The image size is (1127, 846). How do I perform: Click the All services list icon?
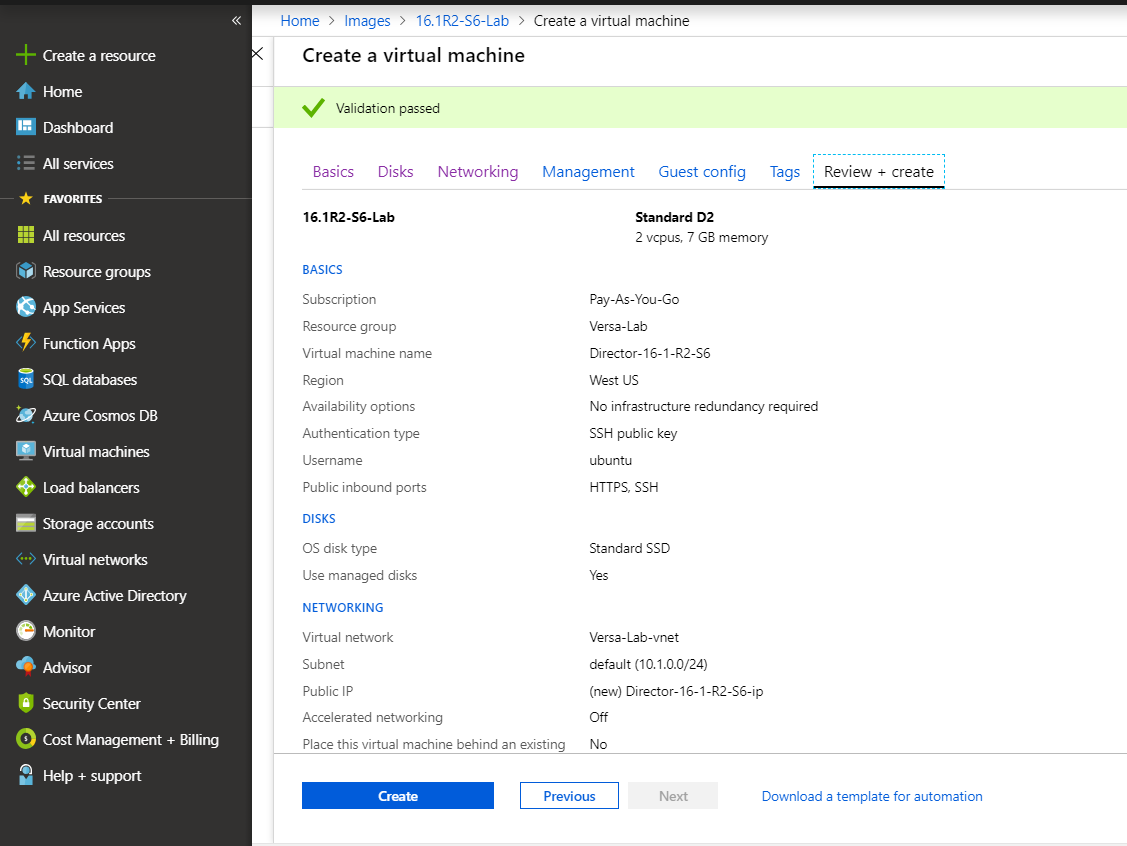pyautogui.click(x=26, y=163)
